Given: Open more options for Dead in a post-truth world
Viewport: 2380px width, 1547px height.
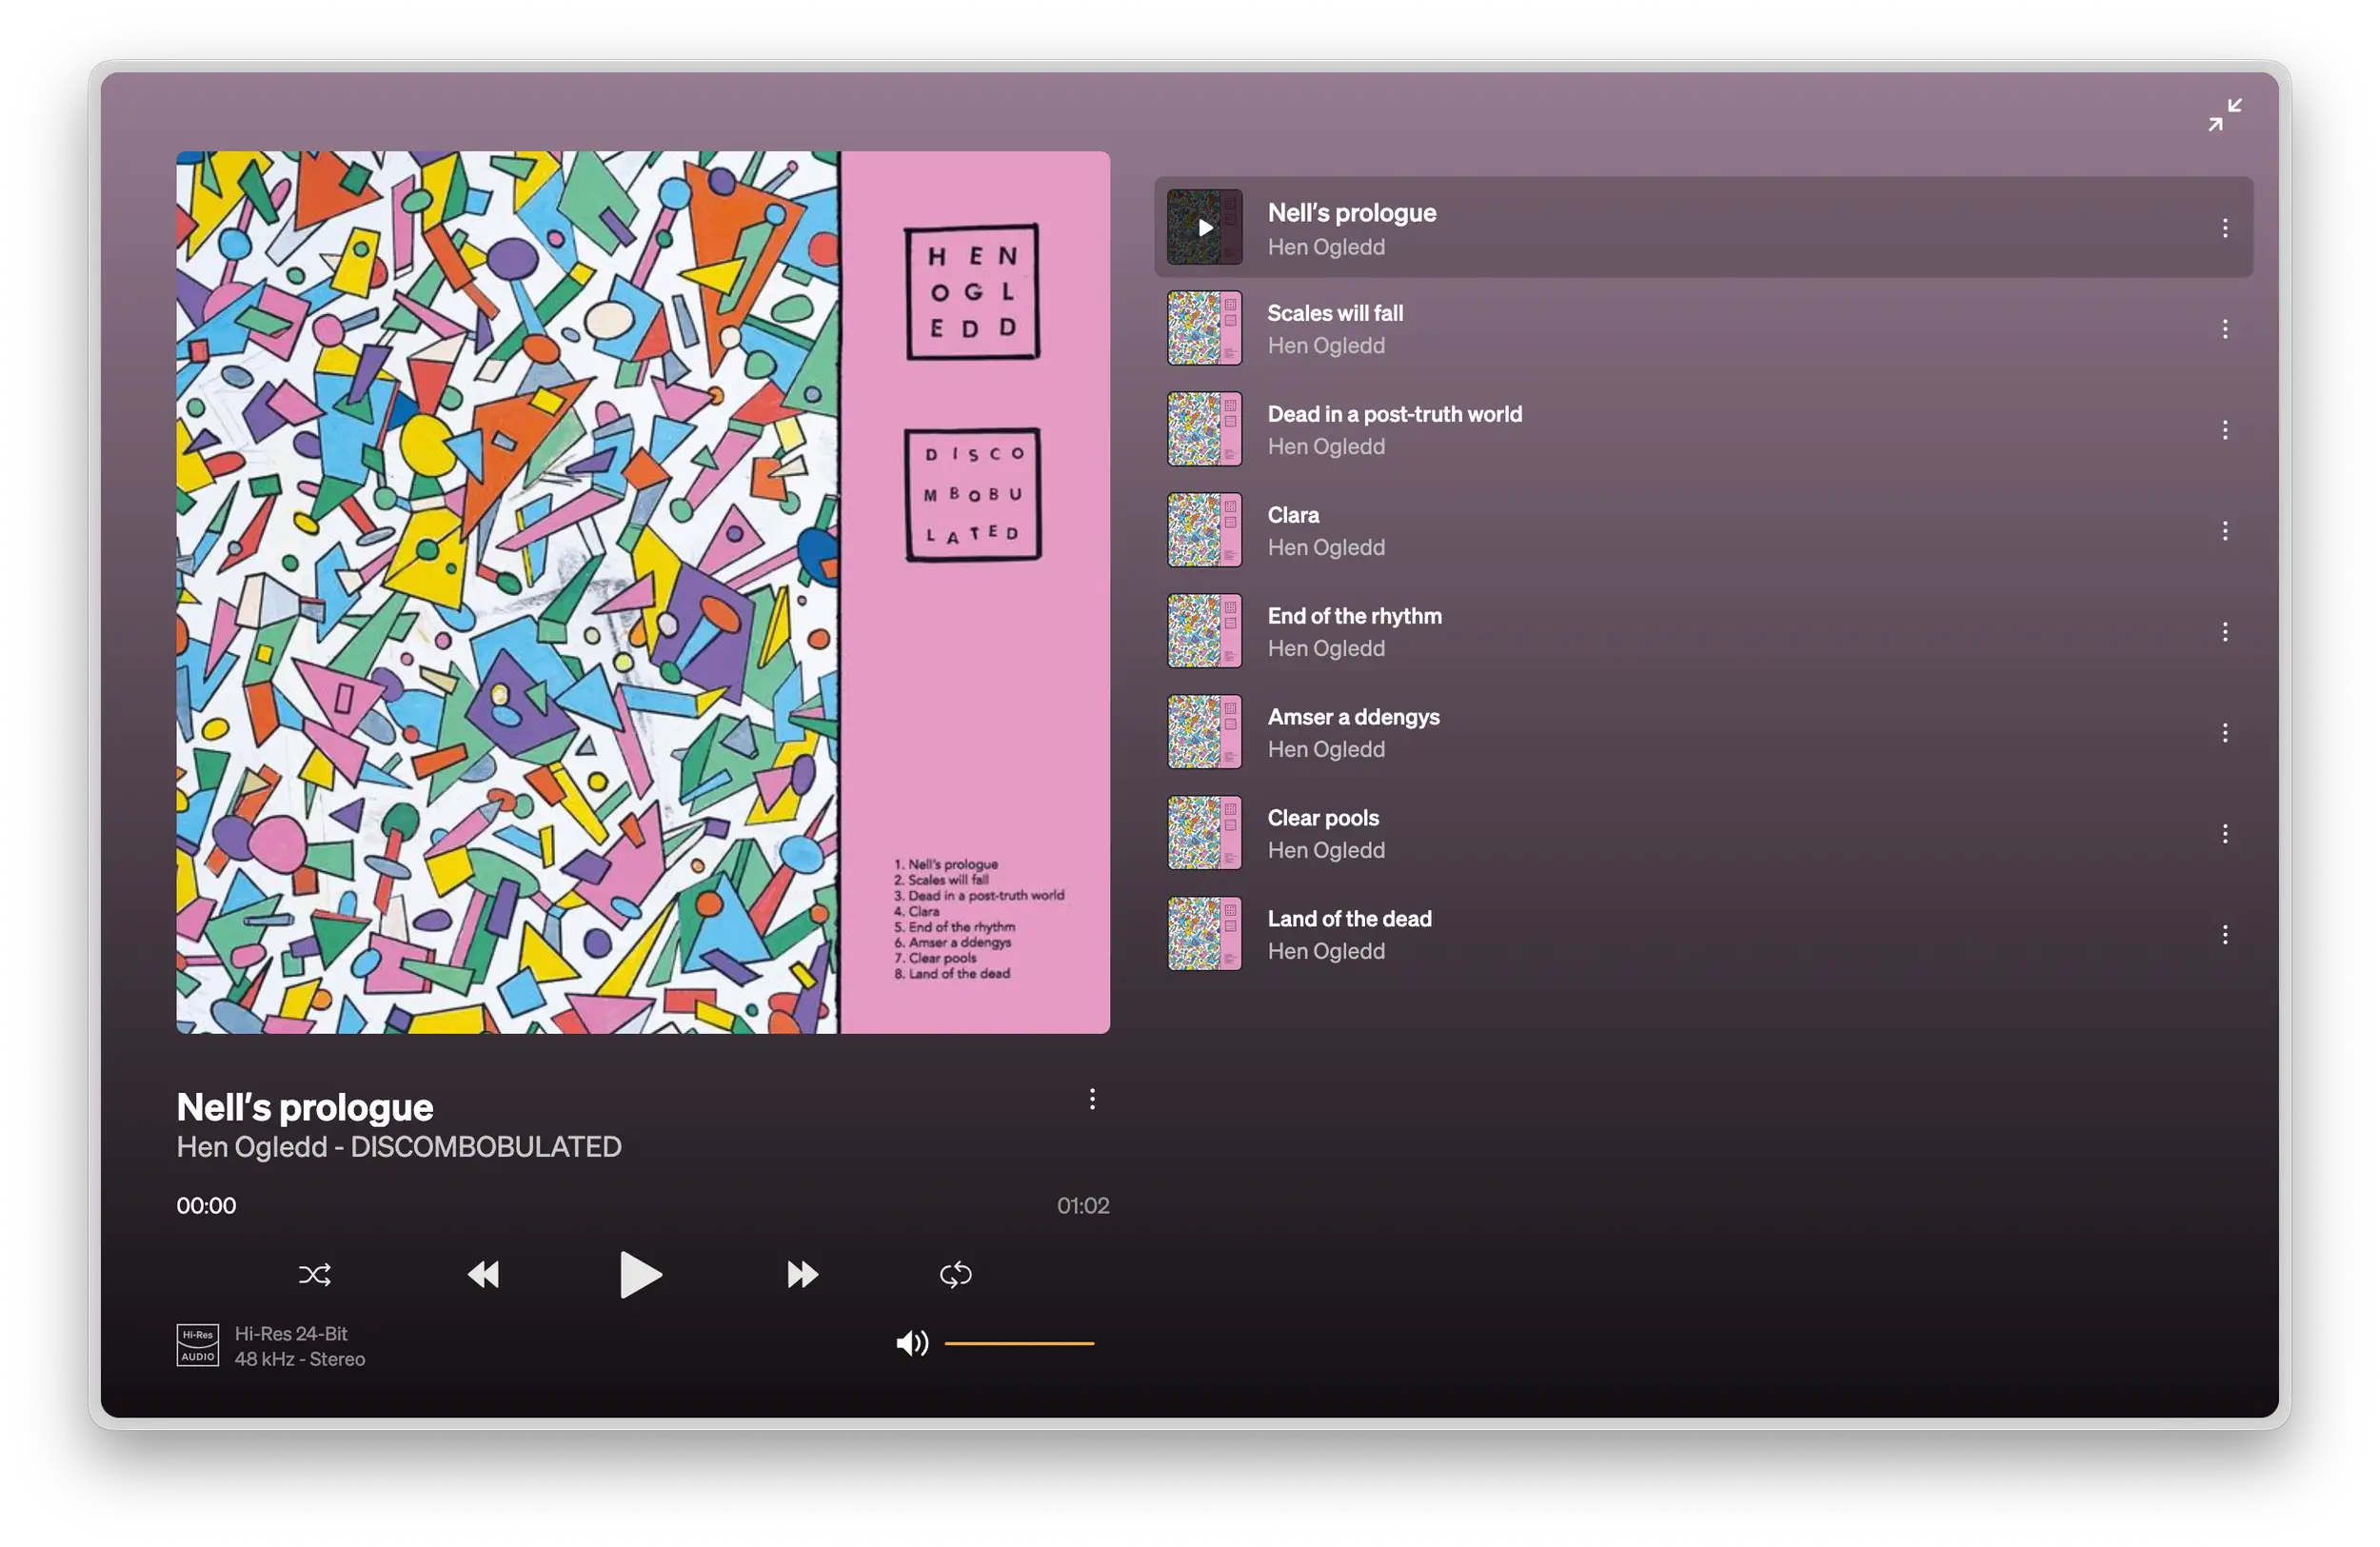Looking at the screenshot, I should tap(2225, 430).
